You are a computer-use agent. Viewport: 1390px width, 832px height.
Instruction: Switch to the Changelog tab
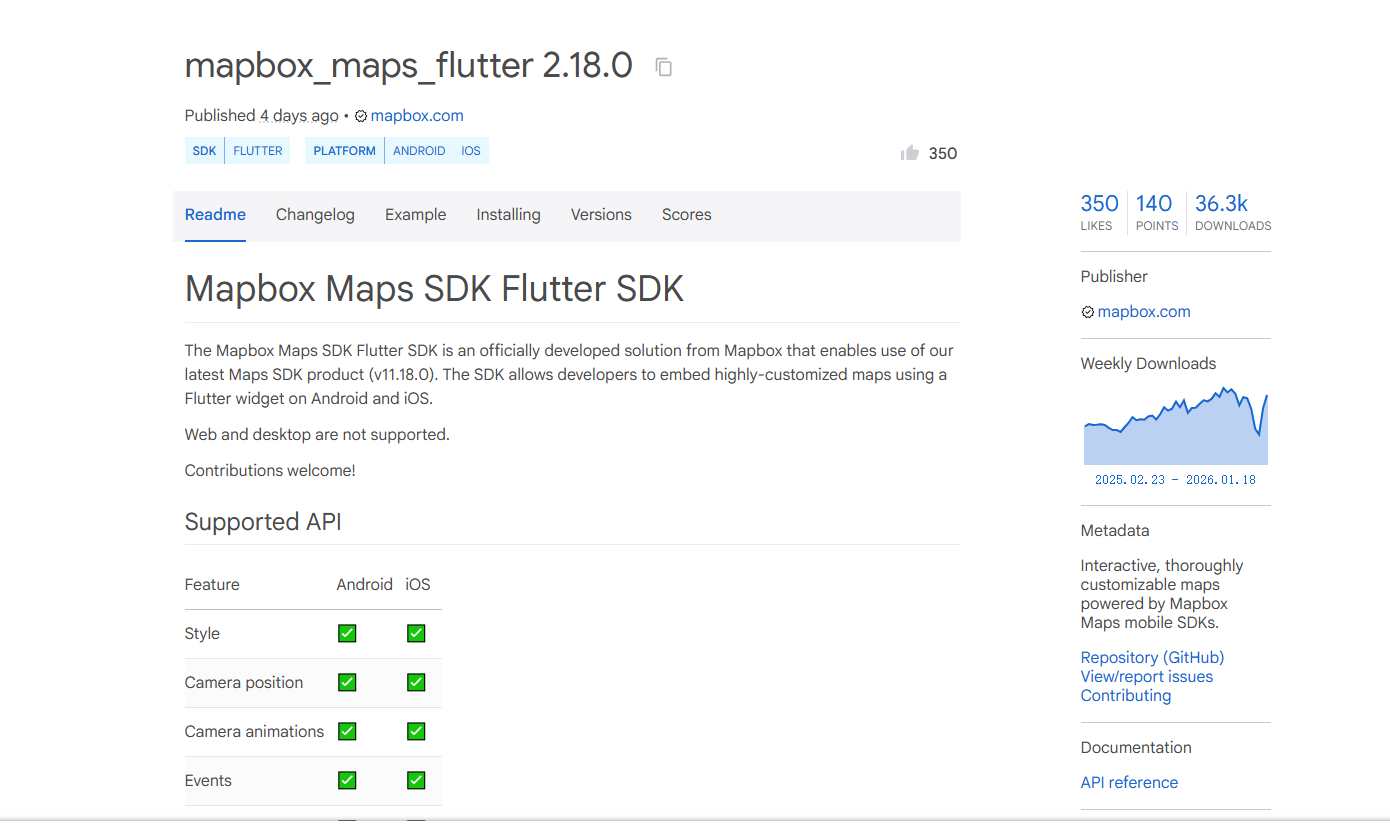pyautogui.click(x=315, y=215)
